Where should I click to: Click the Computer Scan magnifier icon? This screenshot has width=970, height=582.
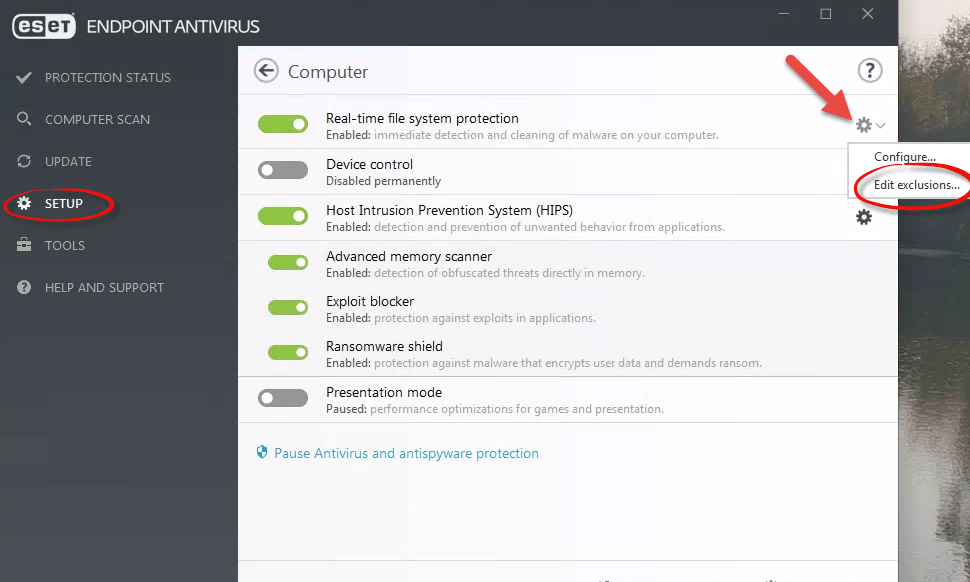tap(24, 119)
